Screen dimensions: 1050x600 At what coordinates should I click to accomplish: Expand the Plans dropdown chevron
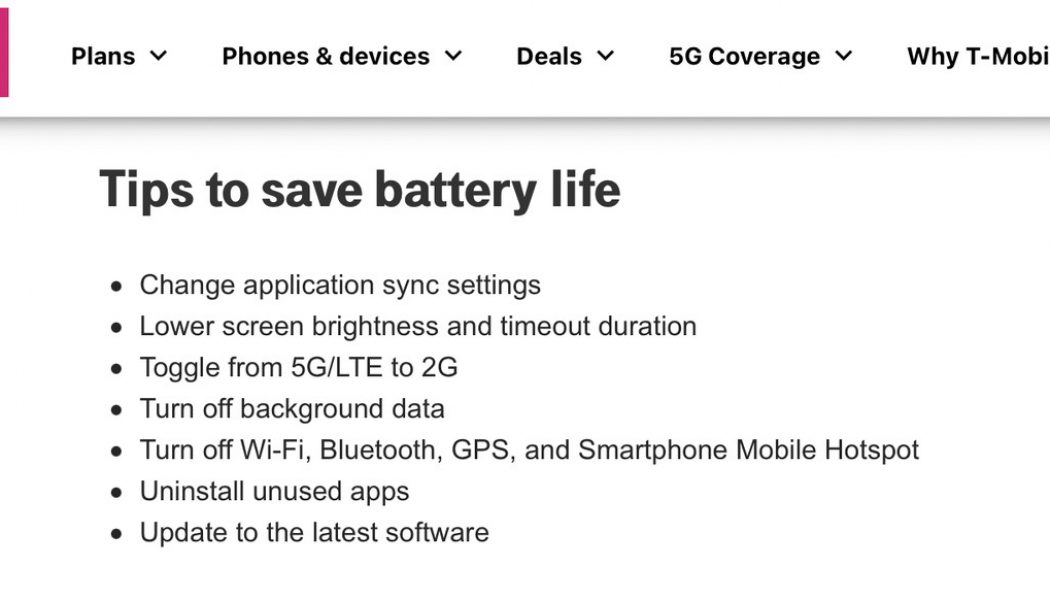coord(158,57)
